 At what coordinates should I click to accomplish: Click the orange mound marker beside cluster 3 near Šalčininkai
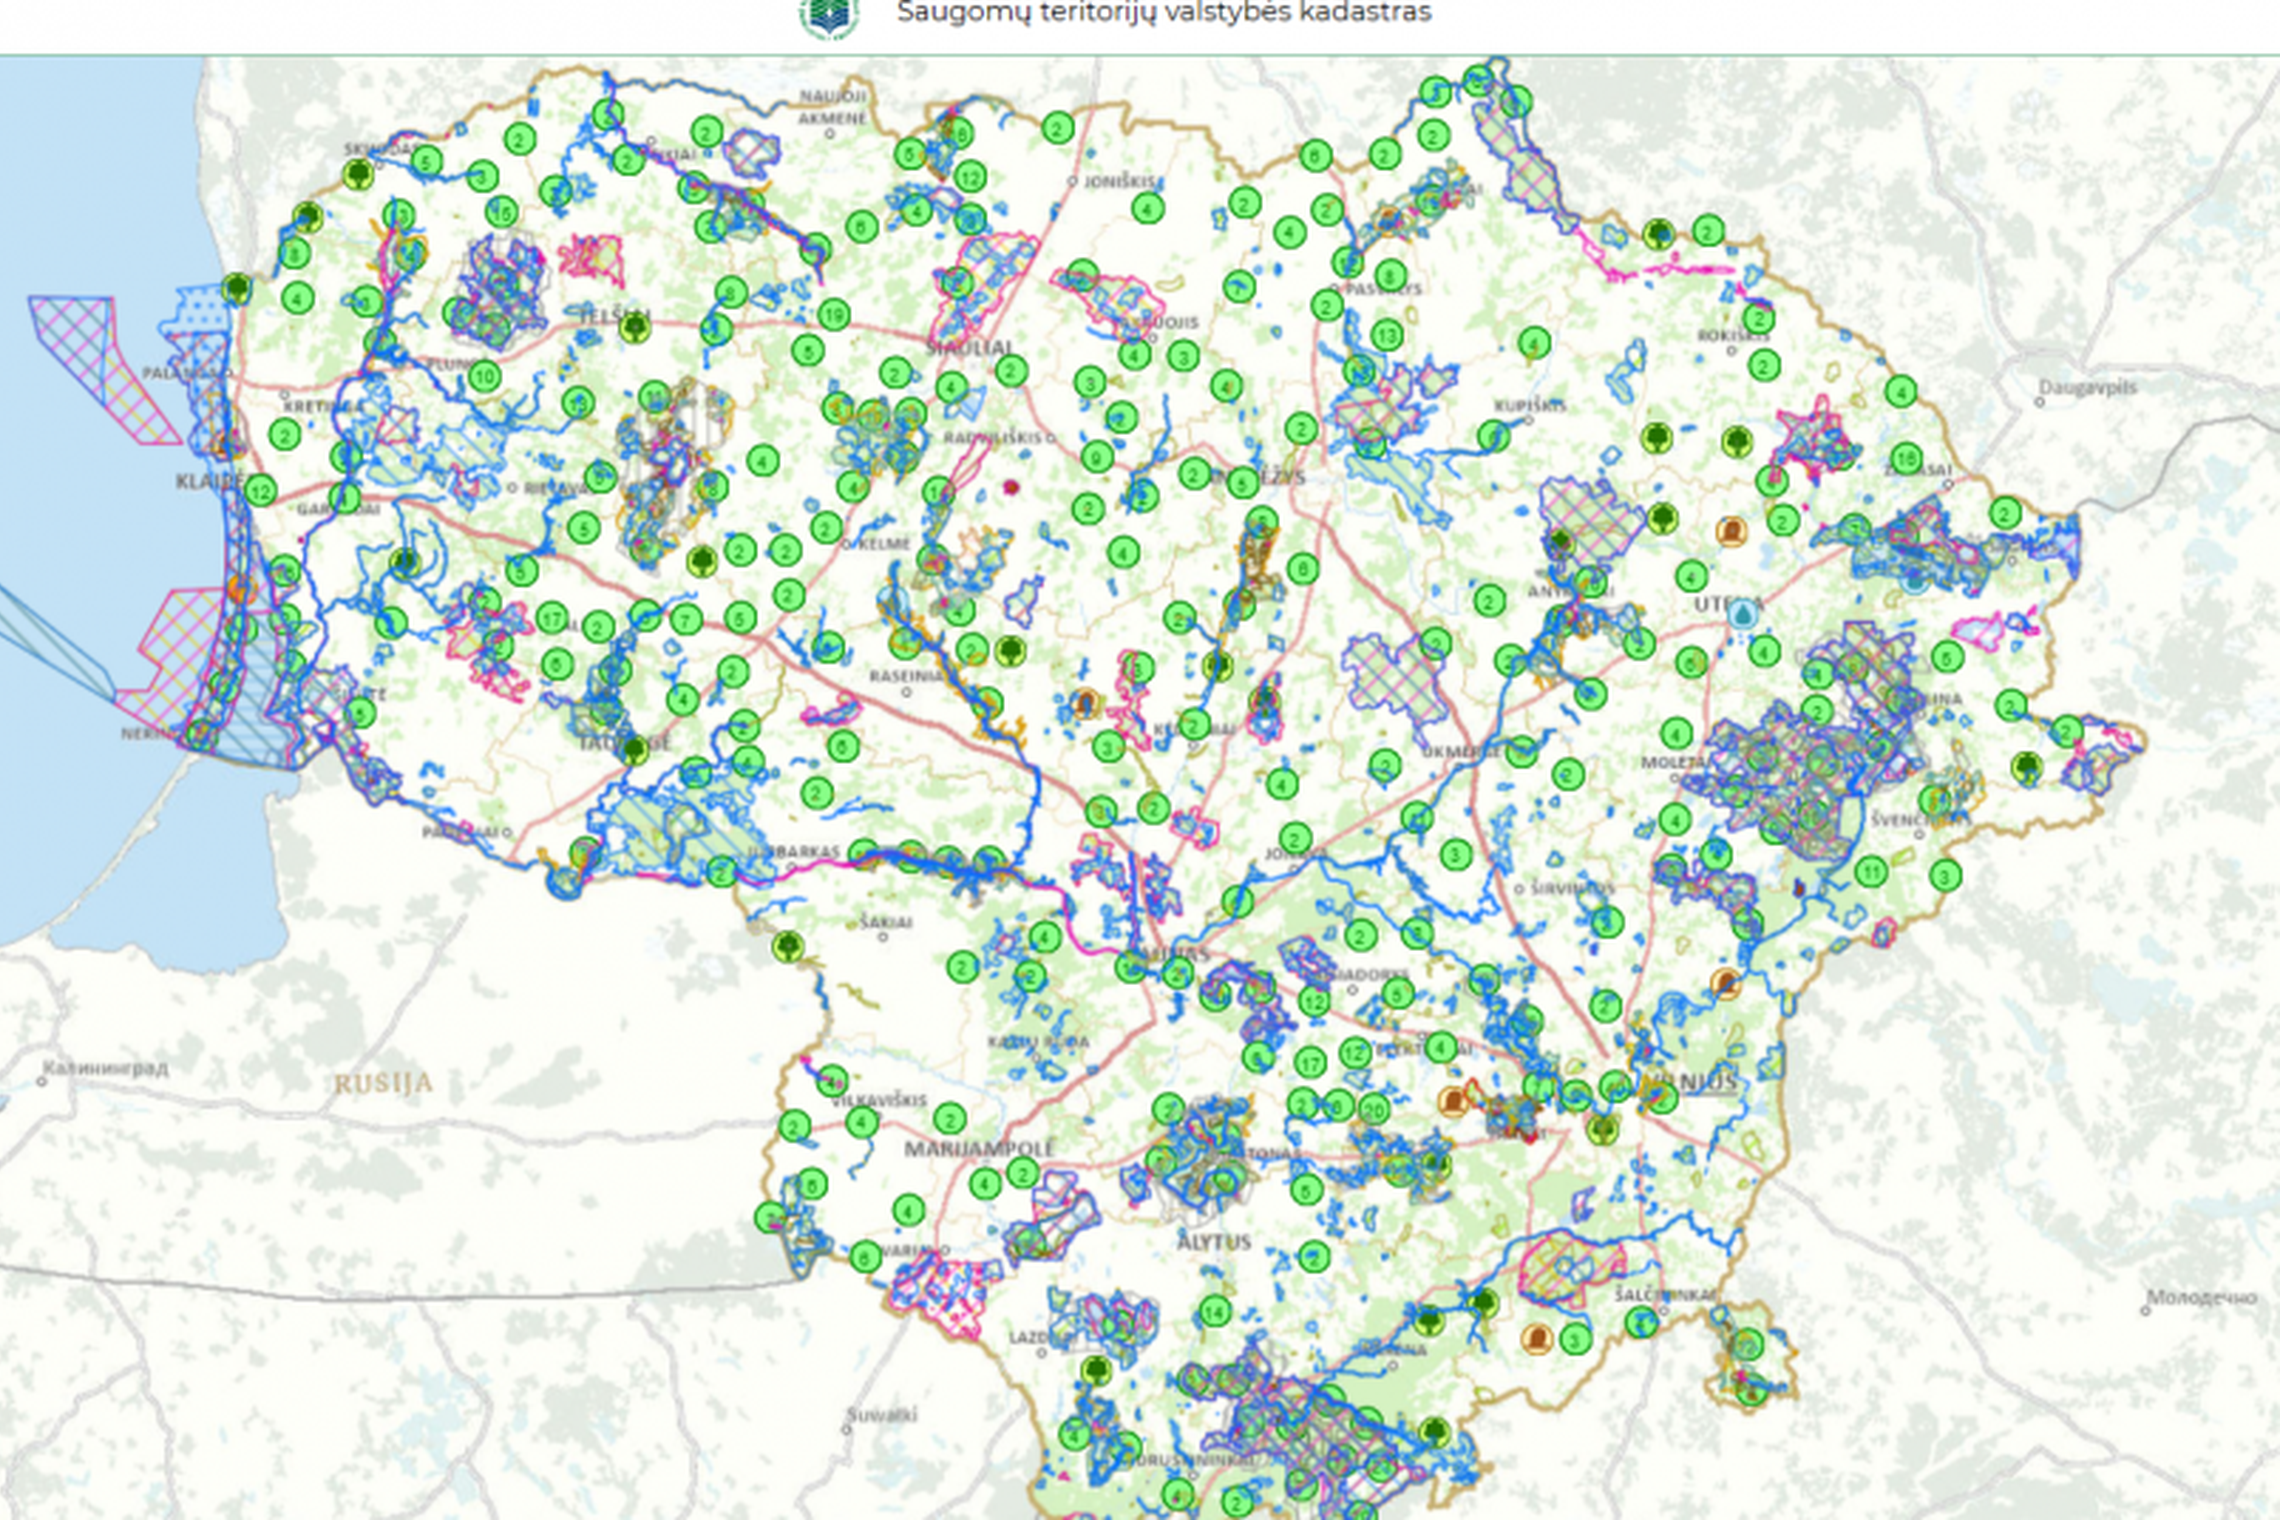coord(1537,1338)
